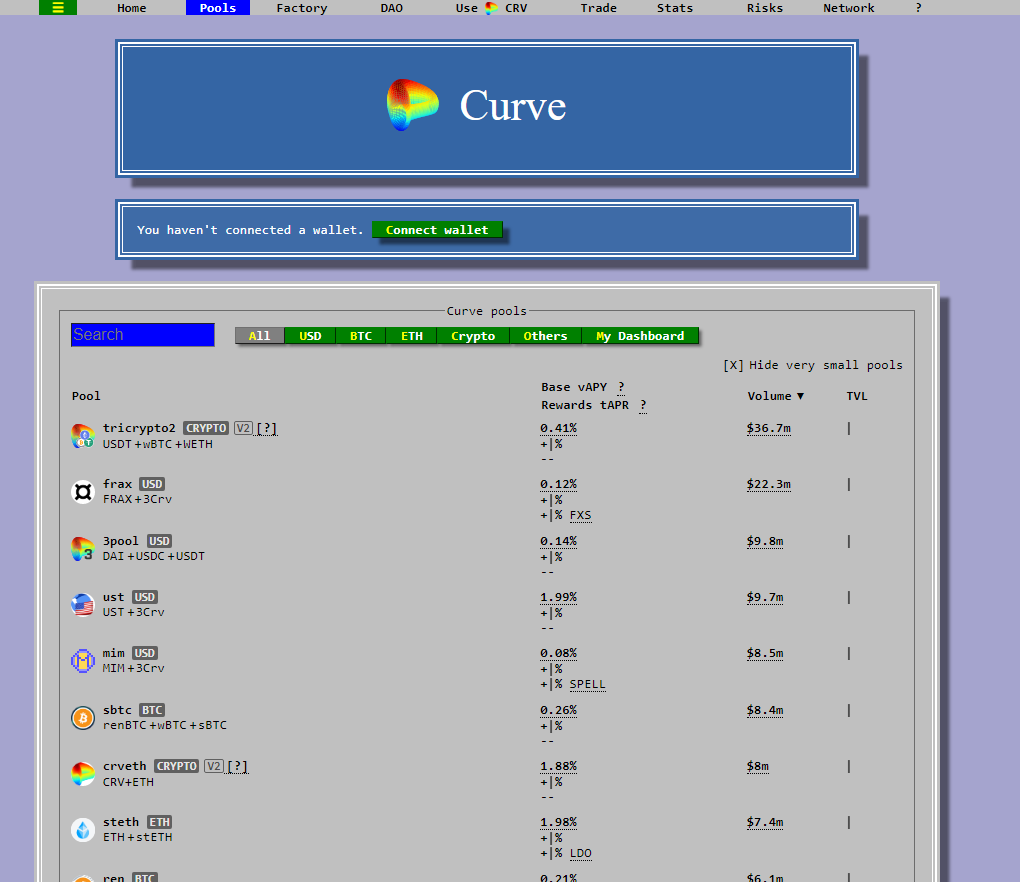
Task: Open the Risks menu item
Action: [765, 8]
